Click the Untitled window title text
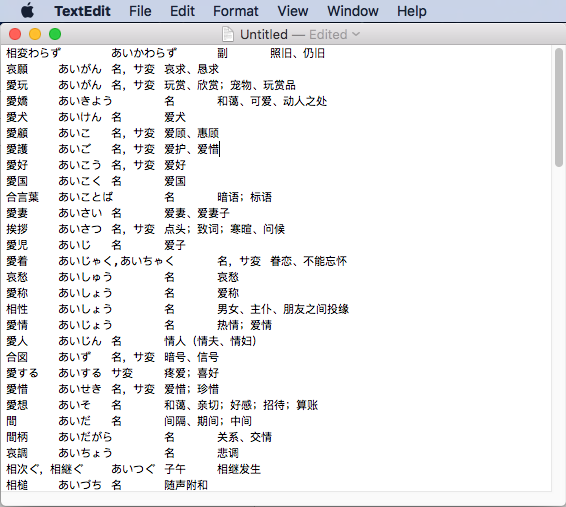Image resolution: width=566 pixels, height=507 pixels. coord(264,35)
